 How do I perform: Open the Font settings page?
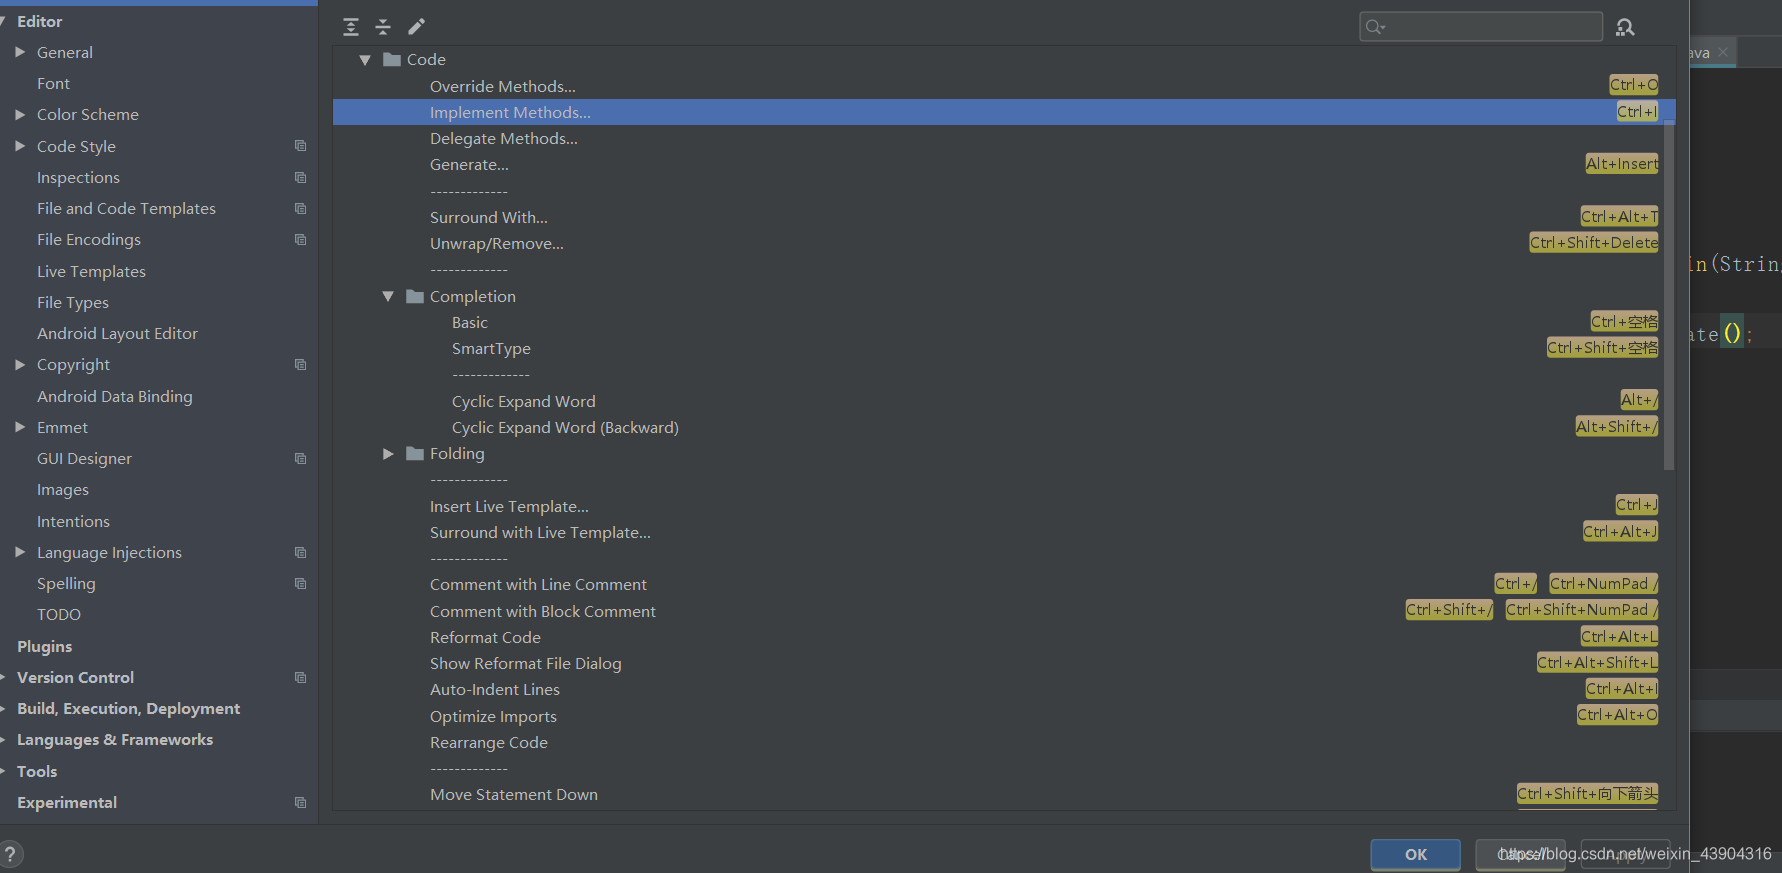coord(53,83)
